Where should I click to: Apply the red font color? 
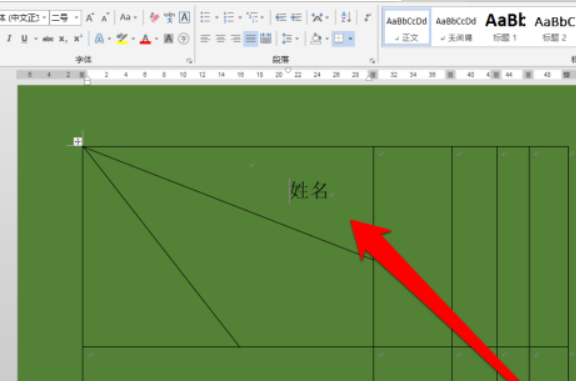click(145, 39)
